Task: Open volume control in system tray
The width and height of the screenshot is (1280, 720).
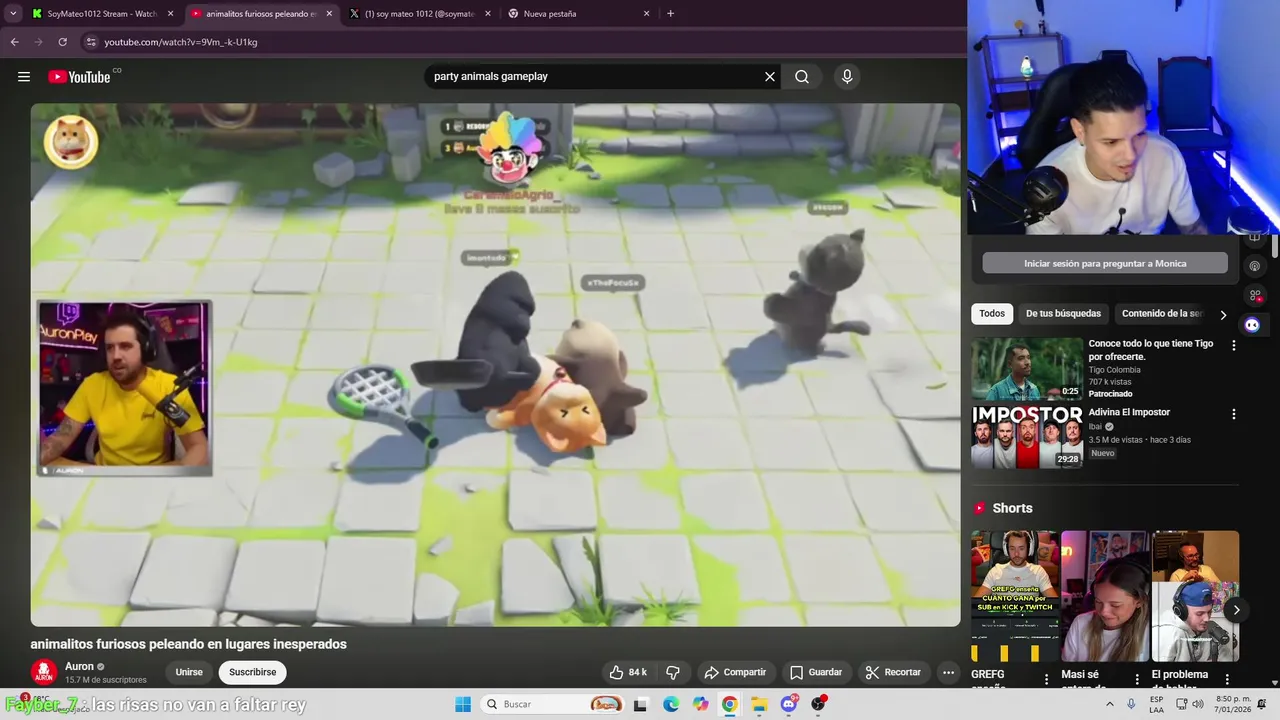Action: click(1198, 704)
